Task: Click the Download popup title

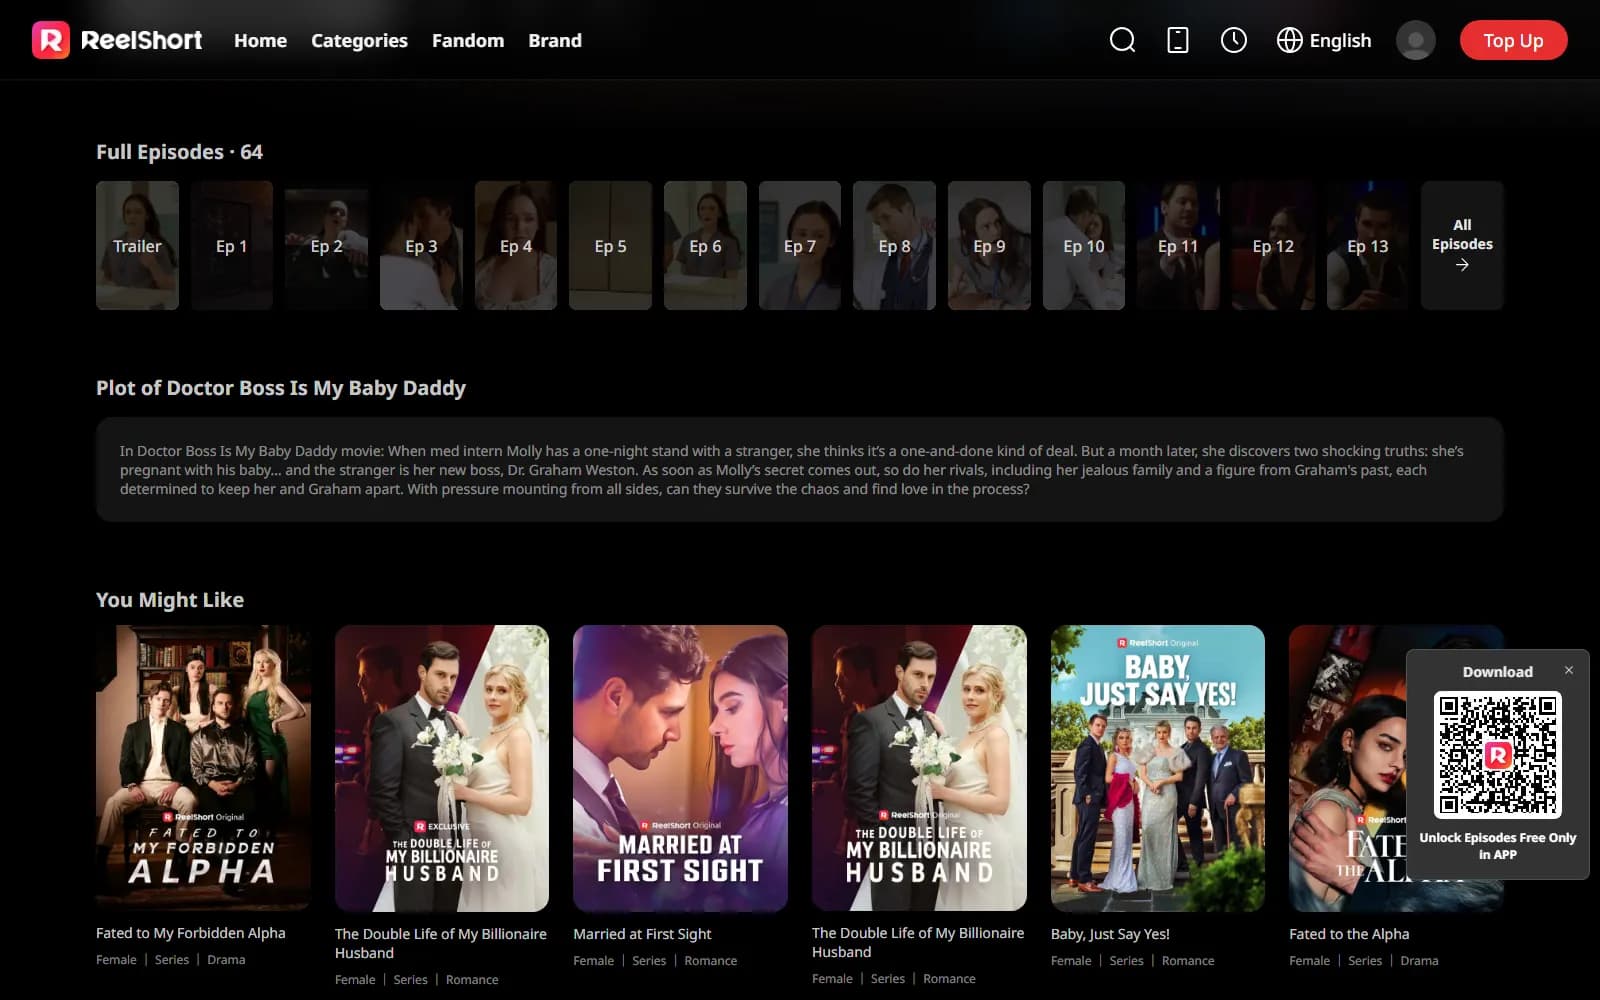Action: (x=1497, y=672)
